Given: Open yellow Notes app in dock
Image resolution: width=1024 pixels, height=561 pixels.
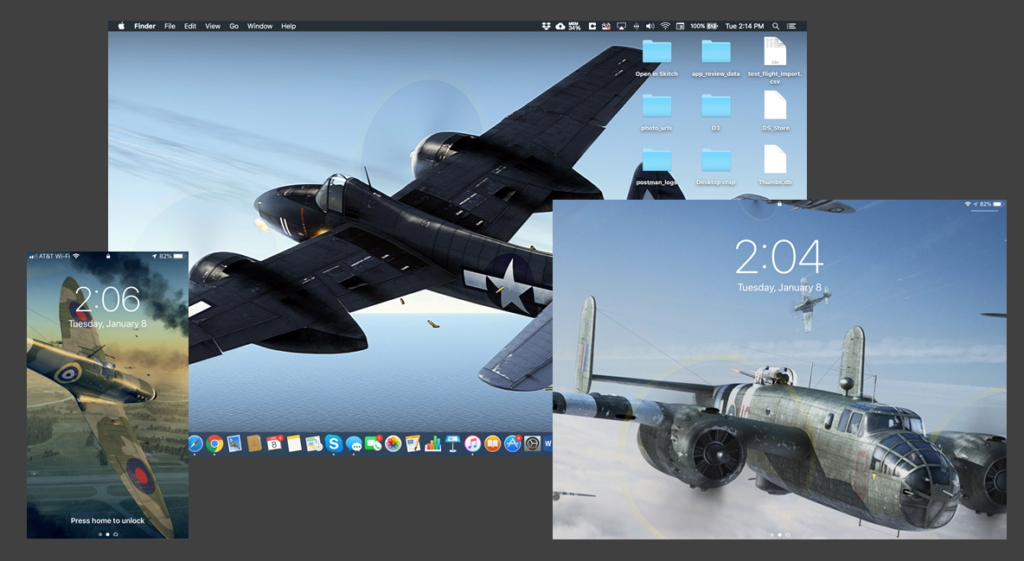Looking at the screenshot, I should pyautogui.click(x=294, y=443).
